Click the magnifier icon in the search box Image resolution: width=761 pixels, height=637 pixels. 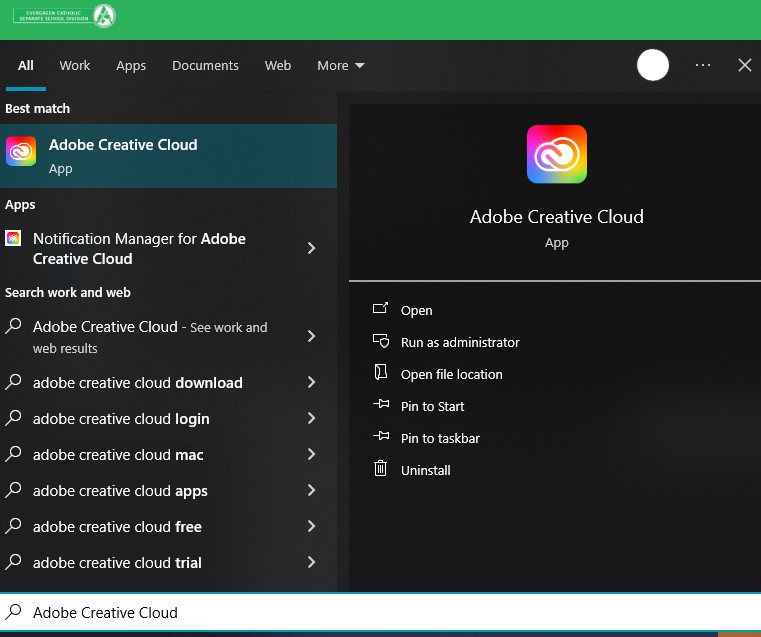(14, 612)
